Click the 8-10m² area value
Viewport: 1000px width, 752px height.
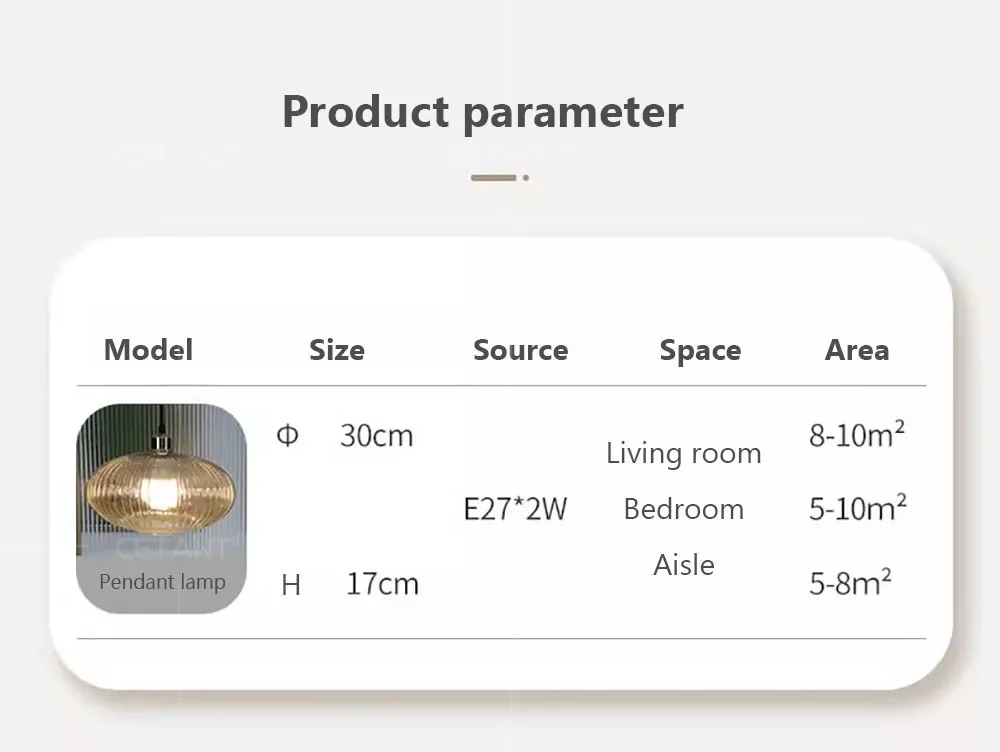(857, 436)
